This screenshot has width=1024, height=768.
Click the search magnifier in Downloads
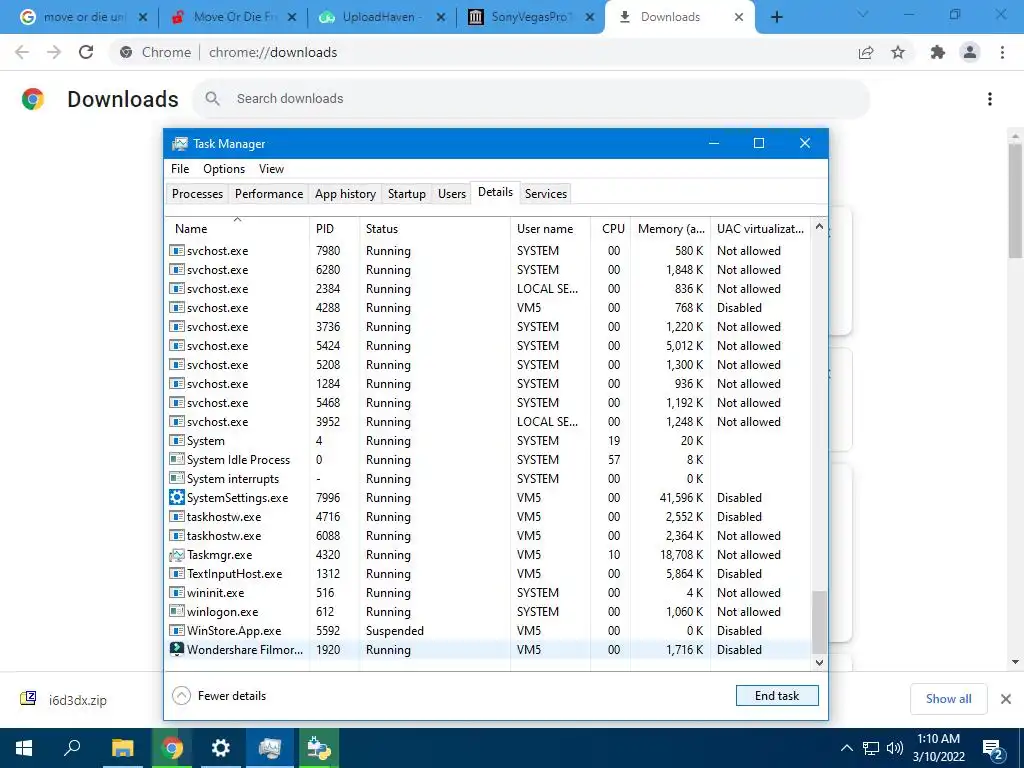(212, 99)
